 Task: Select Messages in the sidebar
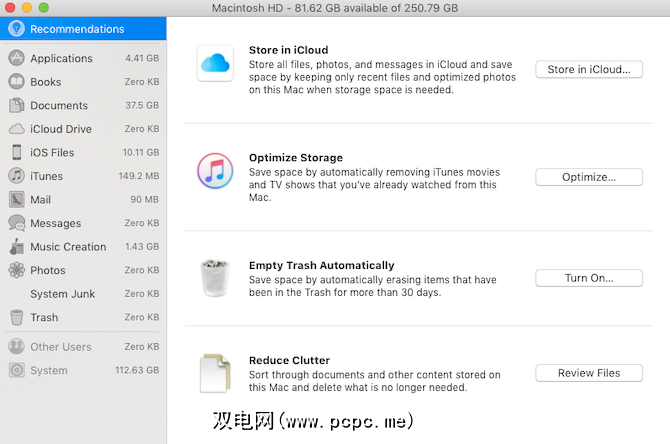pos(55,223)
